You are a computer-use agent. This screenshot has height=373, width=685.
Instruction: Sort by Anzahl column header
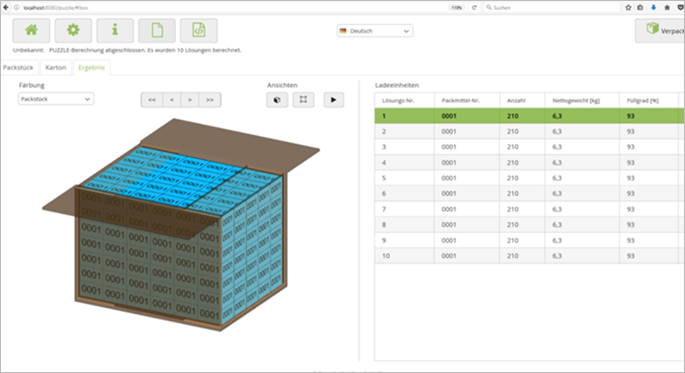click(522, 100)
